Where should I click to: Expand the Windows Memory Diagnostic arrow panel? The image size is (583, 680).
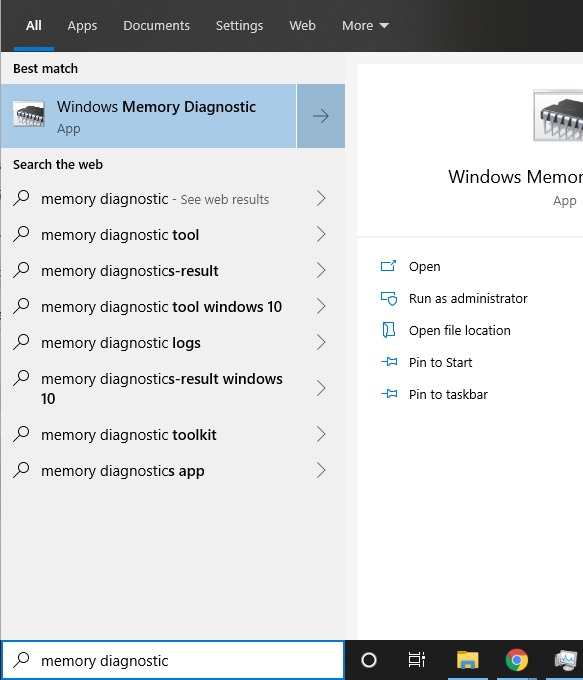point(321,116)
